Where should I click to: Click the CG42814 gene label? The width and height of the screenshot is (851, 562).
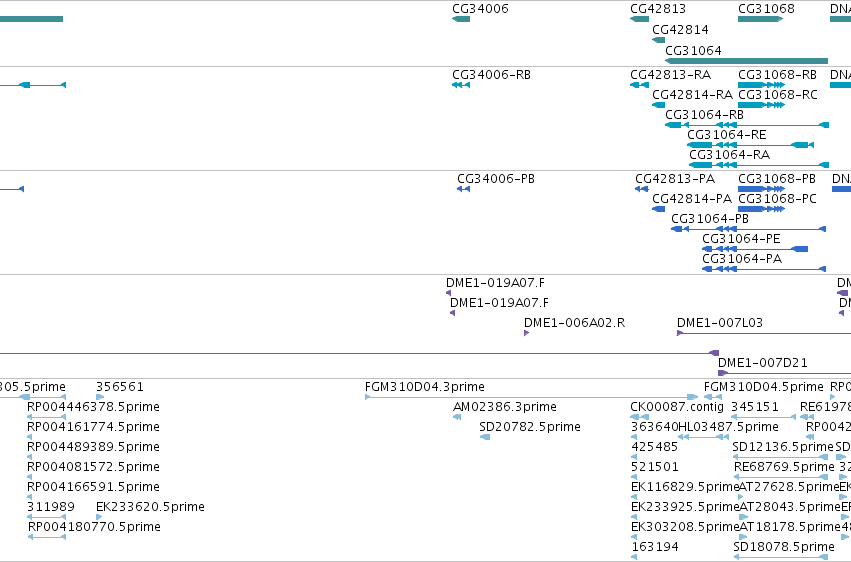[x=680, y=29]
